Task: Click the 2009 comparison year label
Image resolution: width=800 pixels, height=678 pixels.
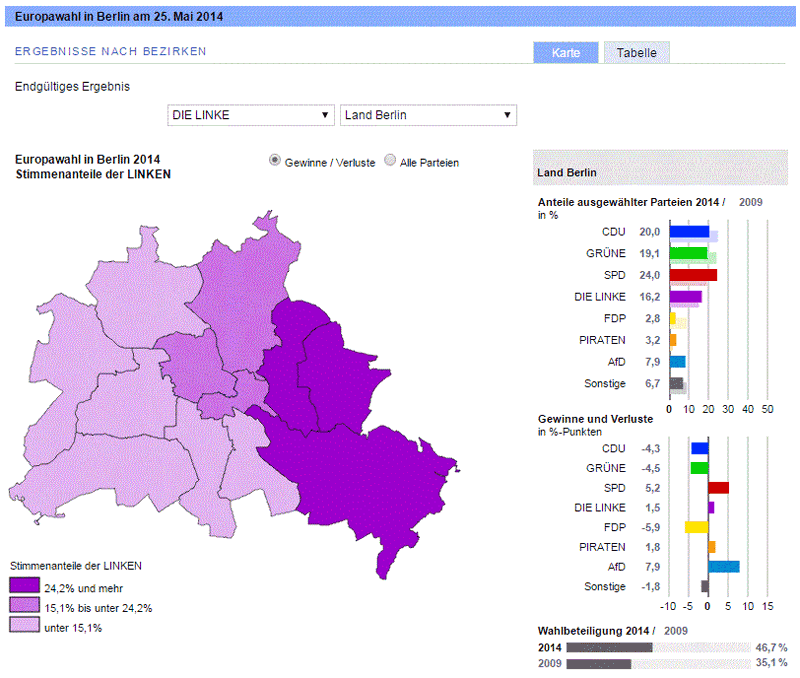Action: (x=750, y=202)
